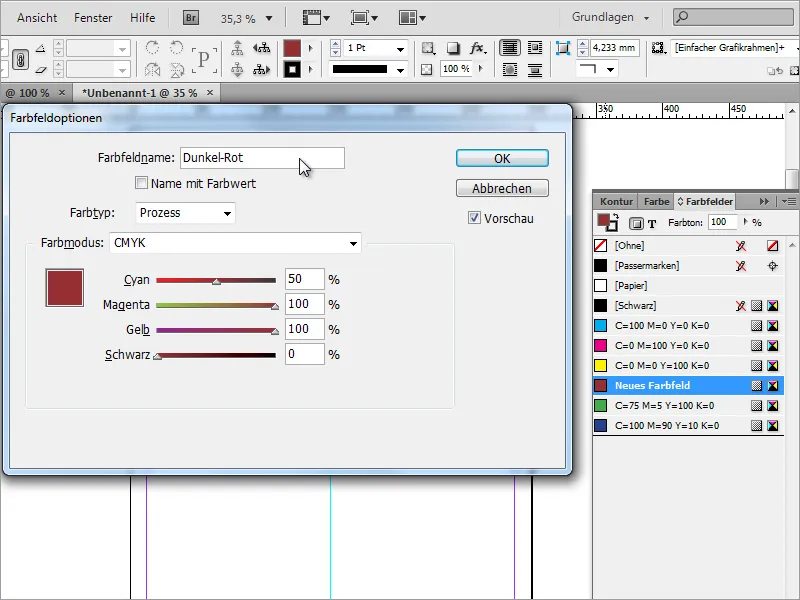
Task: Open the zoom percentage dropdown
Action: (268, 17)
